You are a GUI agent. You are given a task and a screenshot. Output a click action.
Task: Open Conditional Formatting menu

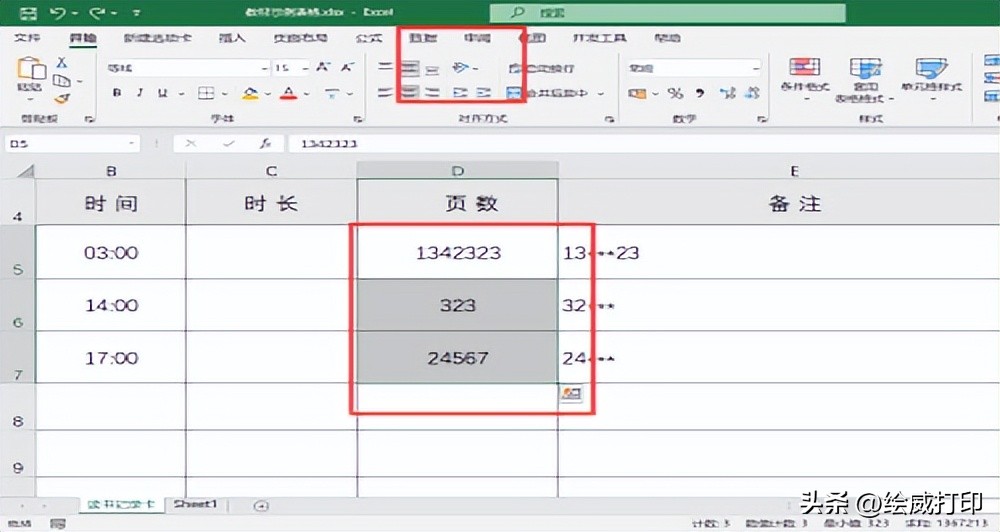pyautogui.click(x=805, y=78)
